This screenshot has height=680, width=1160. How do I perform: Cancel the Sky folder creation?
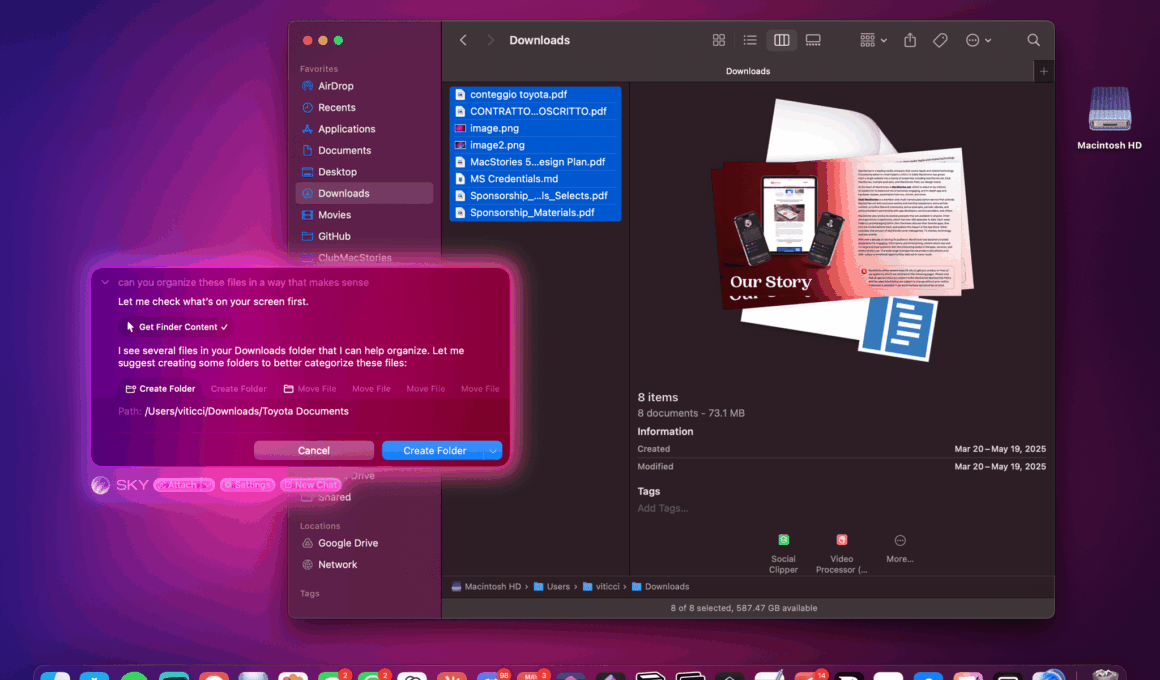tap(314, 451)
